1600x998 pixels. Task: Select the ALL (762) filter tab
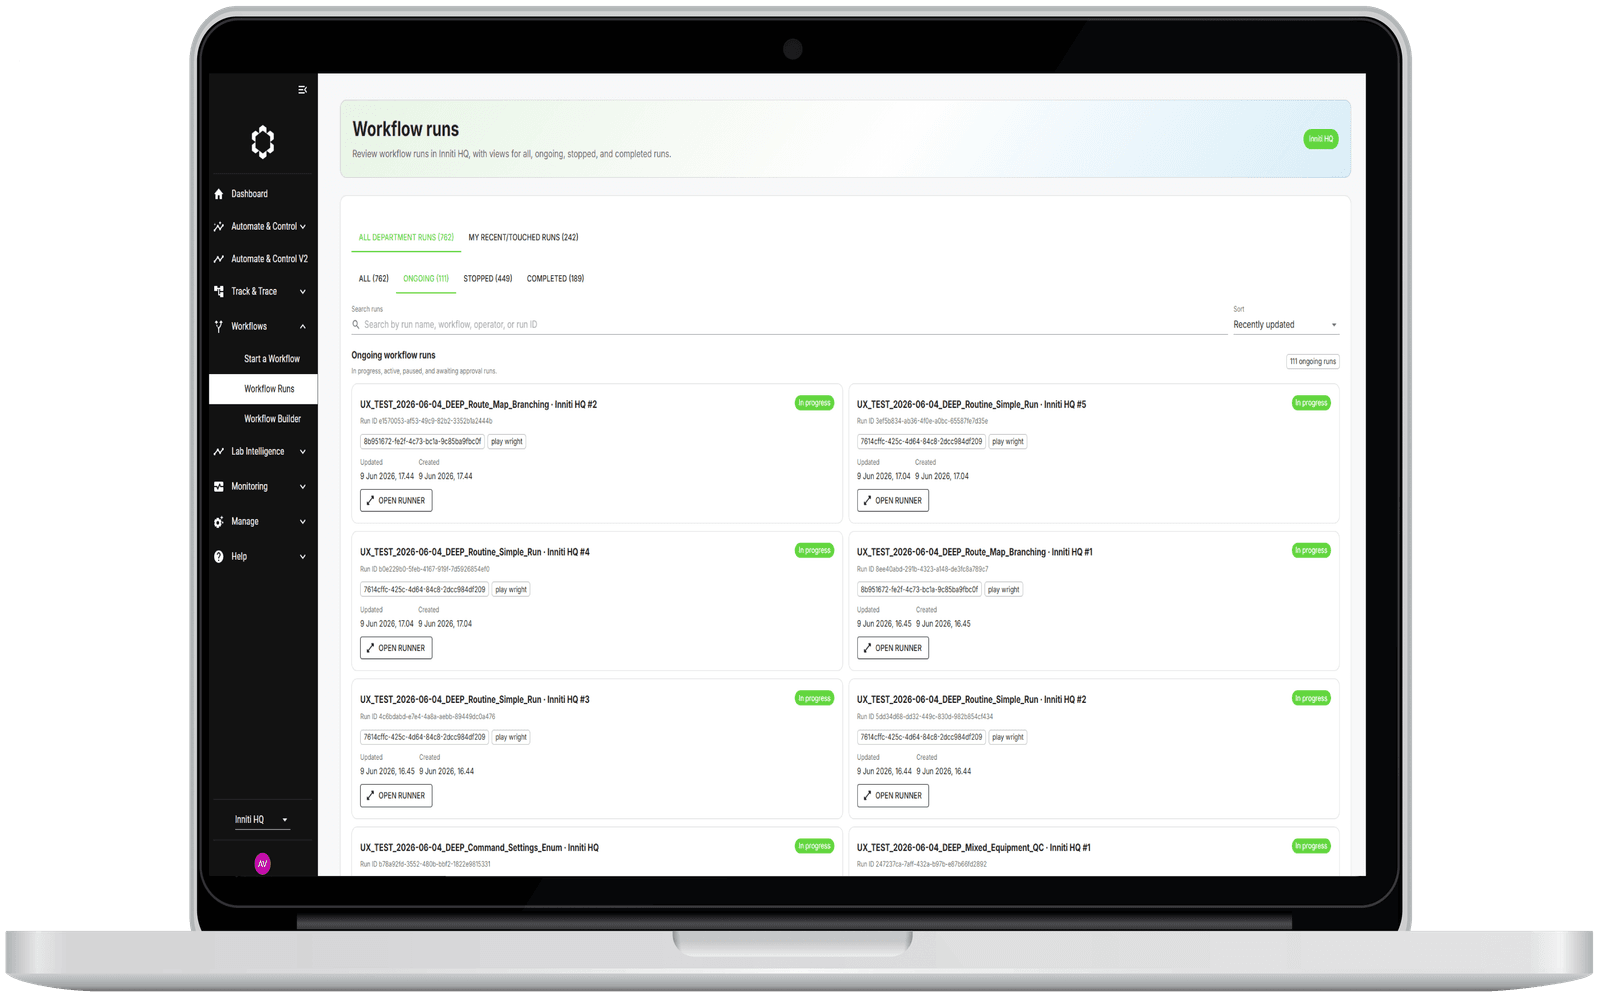click(x=374, y=279)
